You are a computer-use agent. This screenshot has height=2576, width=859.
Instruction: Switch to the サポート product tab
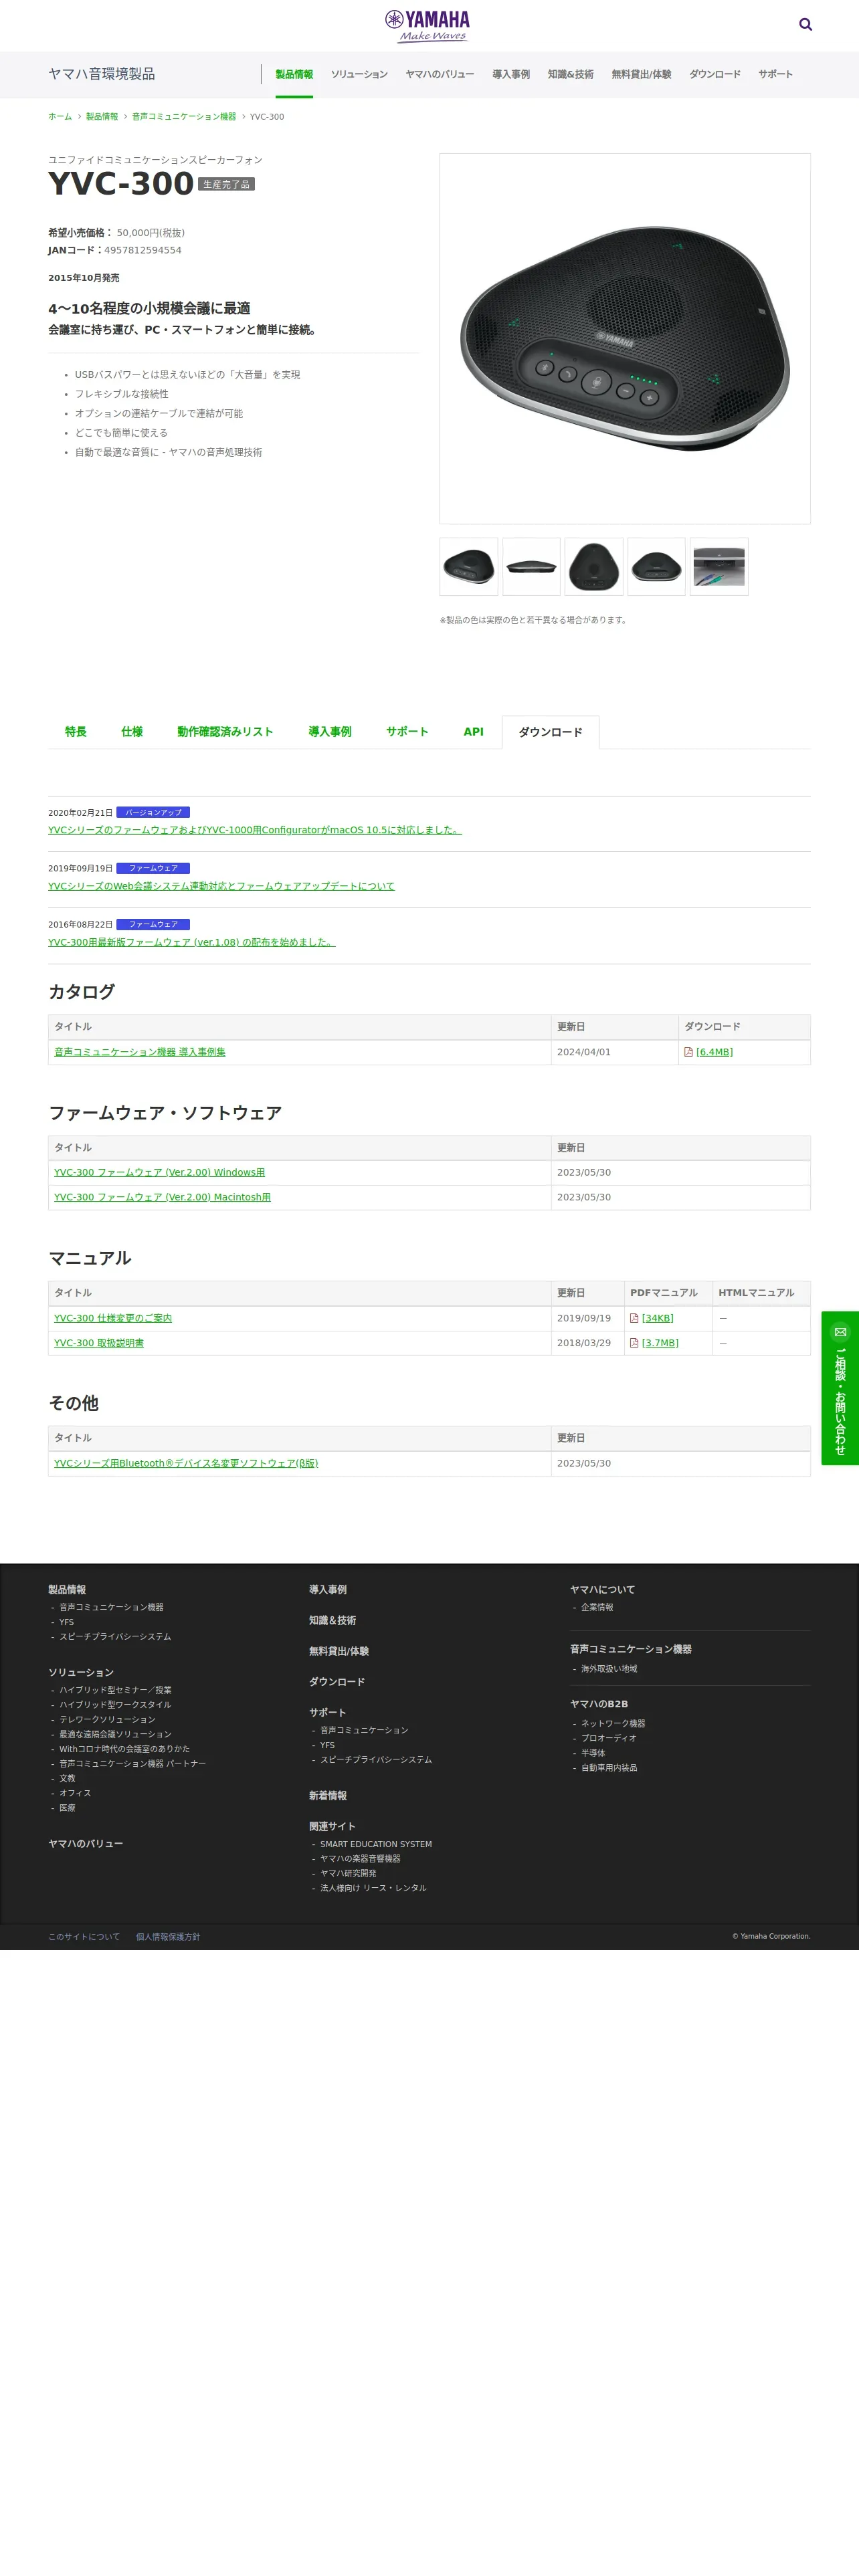407,732
